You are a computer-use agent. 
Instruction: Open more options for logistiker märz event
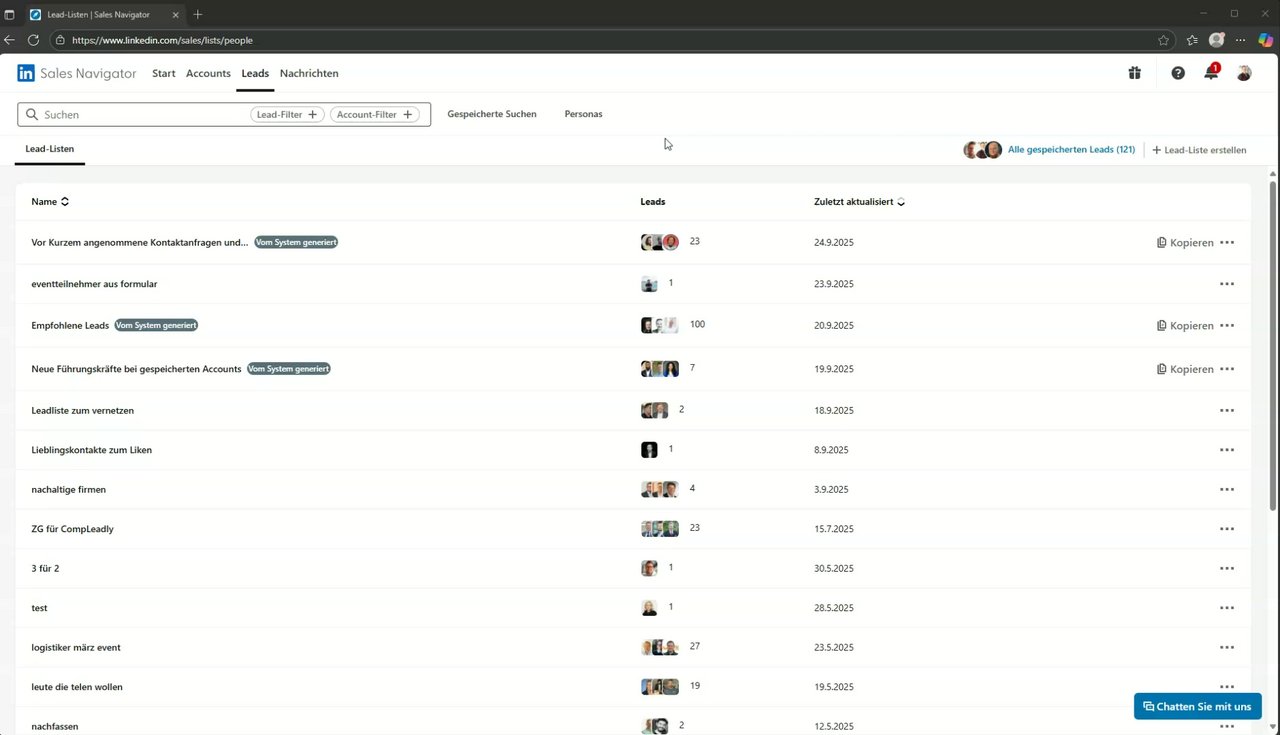pos(1227,647)
